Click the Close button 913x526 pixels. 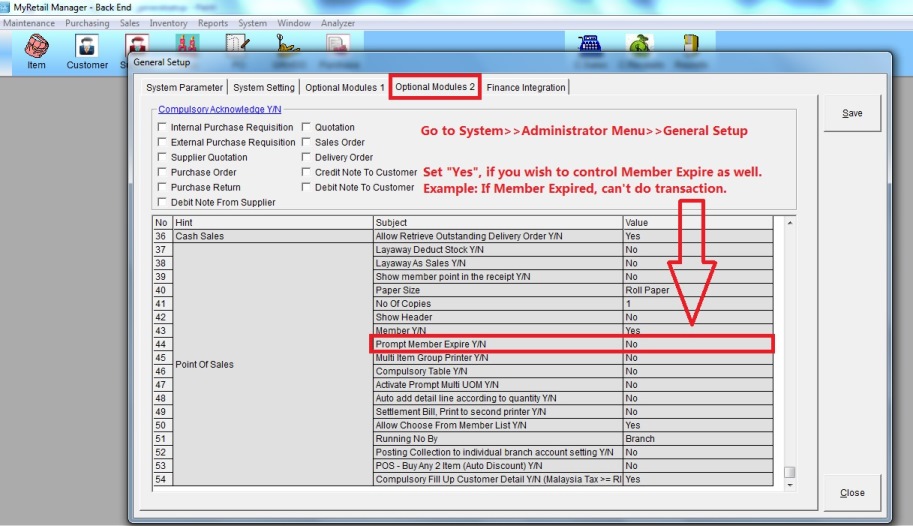[x=852, y=493]
